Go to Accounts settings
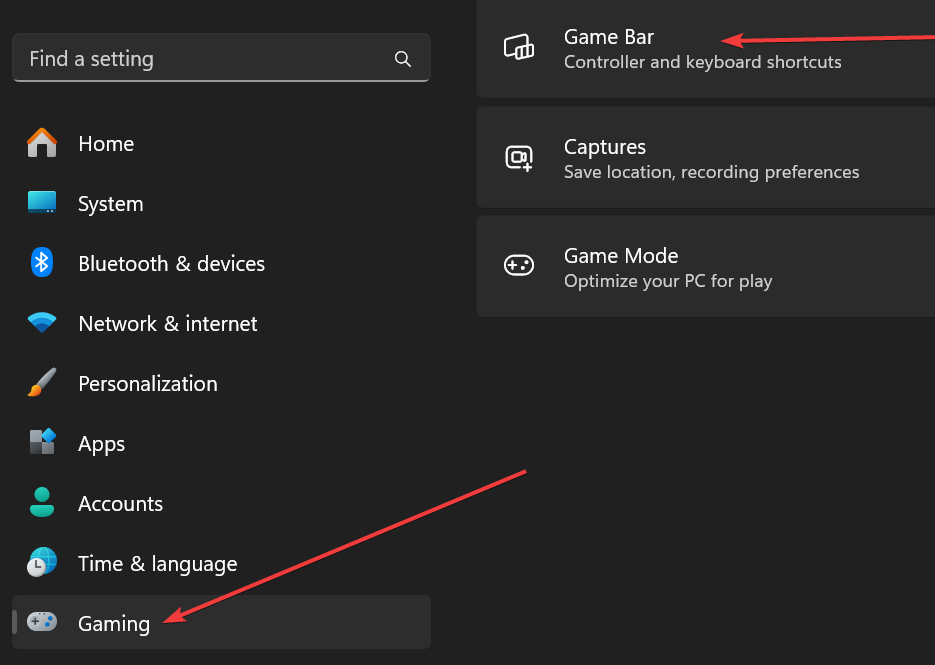Viewport: 935px width, 665px height. click(221, 504)
